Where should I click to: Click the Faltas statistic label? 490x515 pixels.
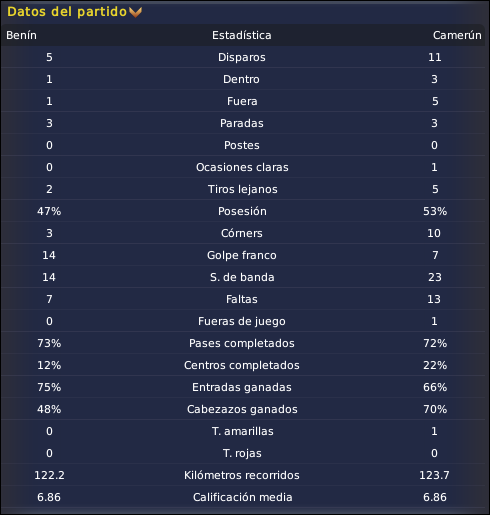(242, 299)
